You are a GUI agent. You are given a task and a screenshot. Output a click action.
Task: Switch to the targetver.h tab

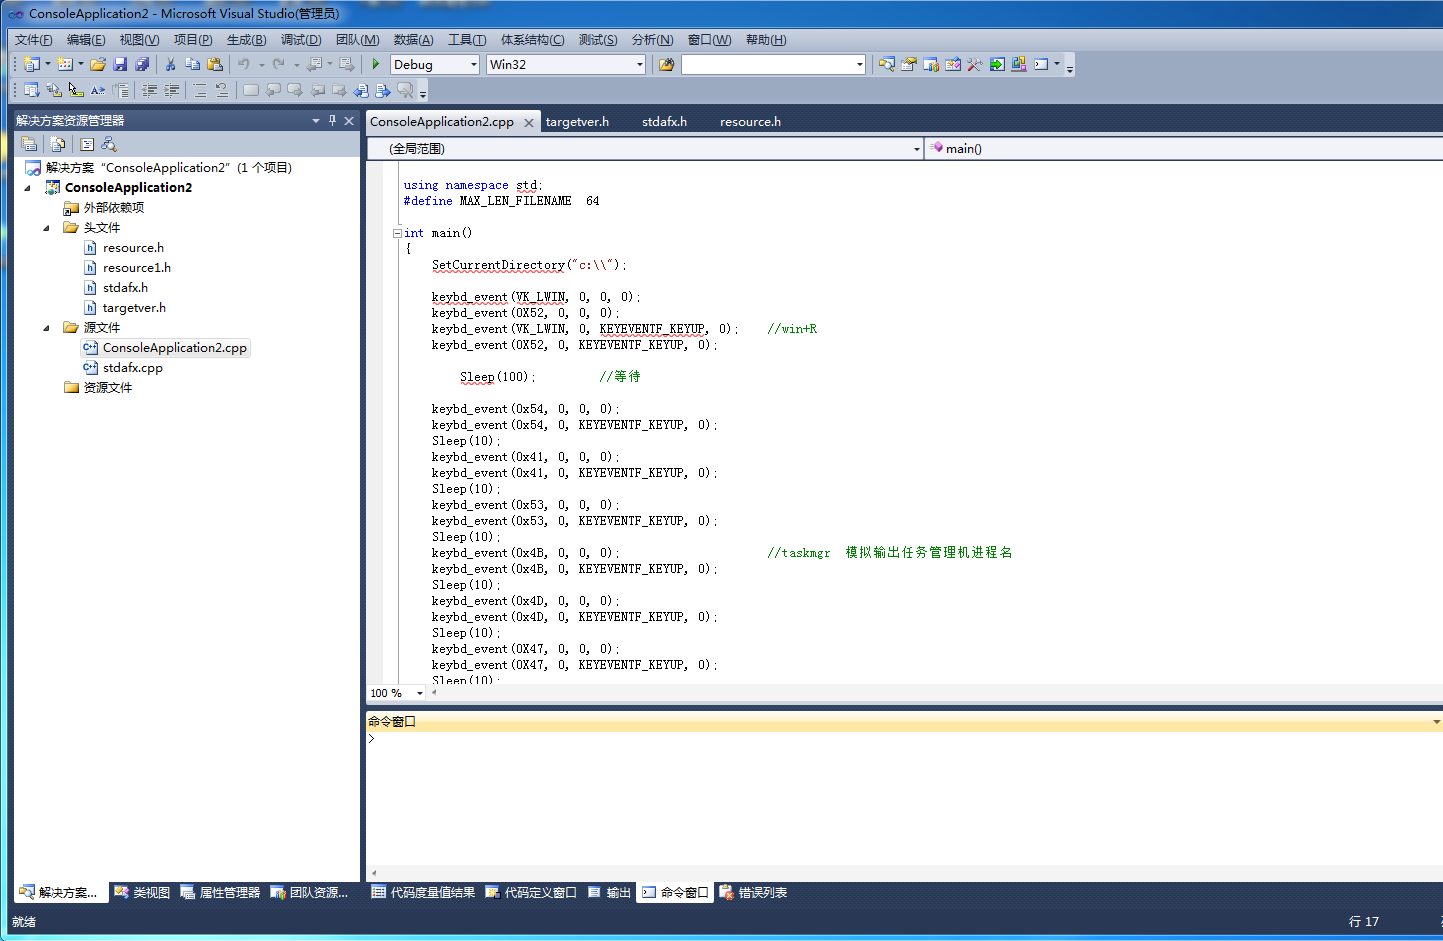pos(577,122)
